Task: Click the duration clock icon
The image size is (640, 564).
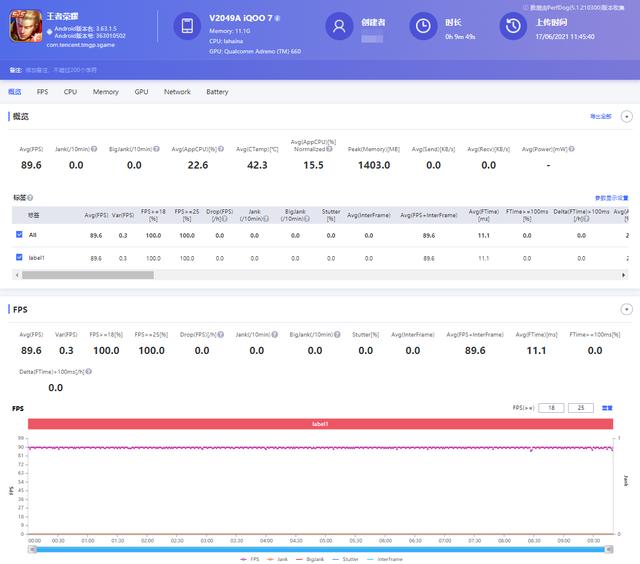Action: point(423,26)
